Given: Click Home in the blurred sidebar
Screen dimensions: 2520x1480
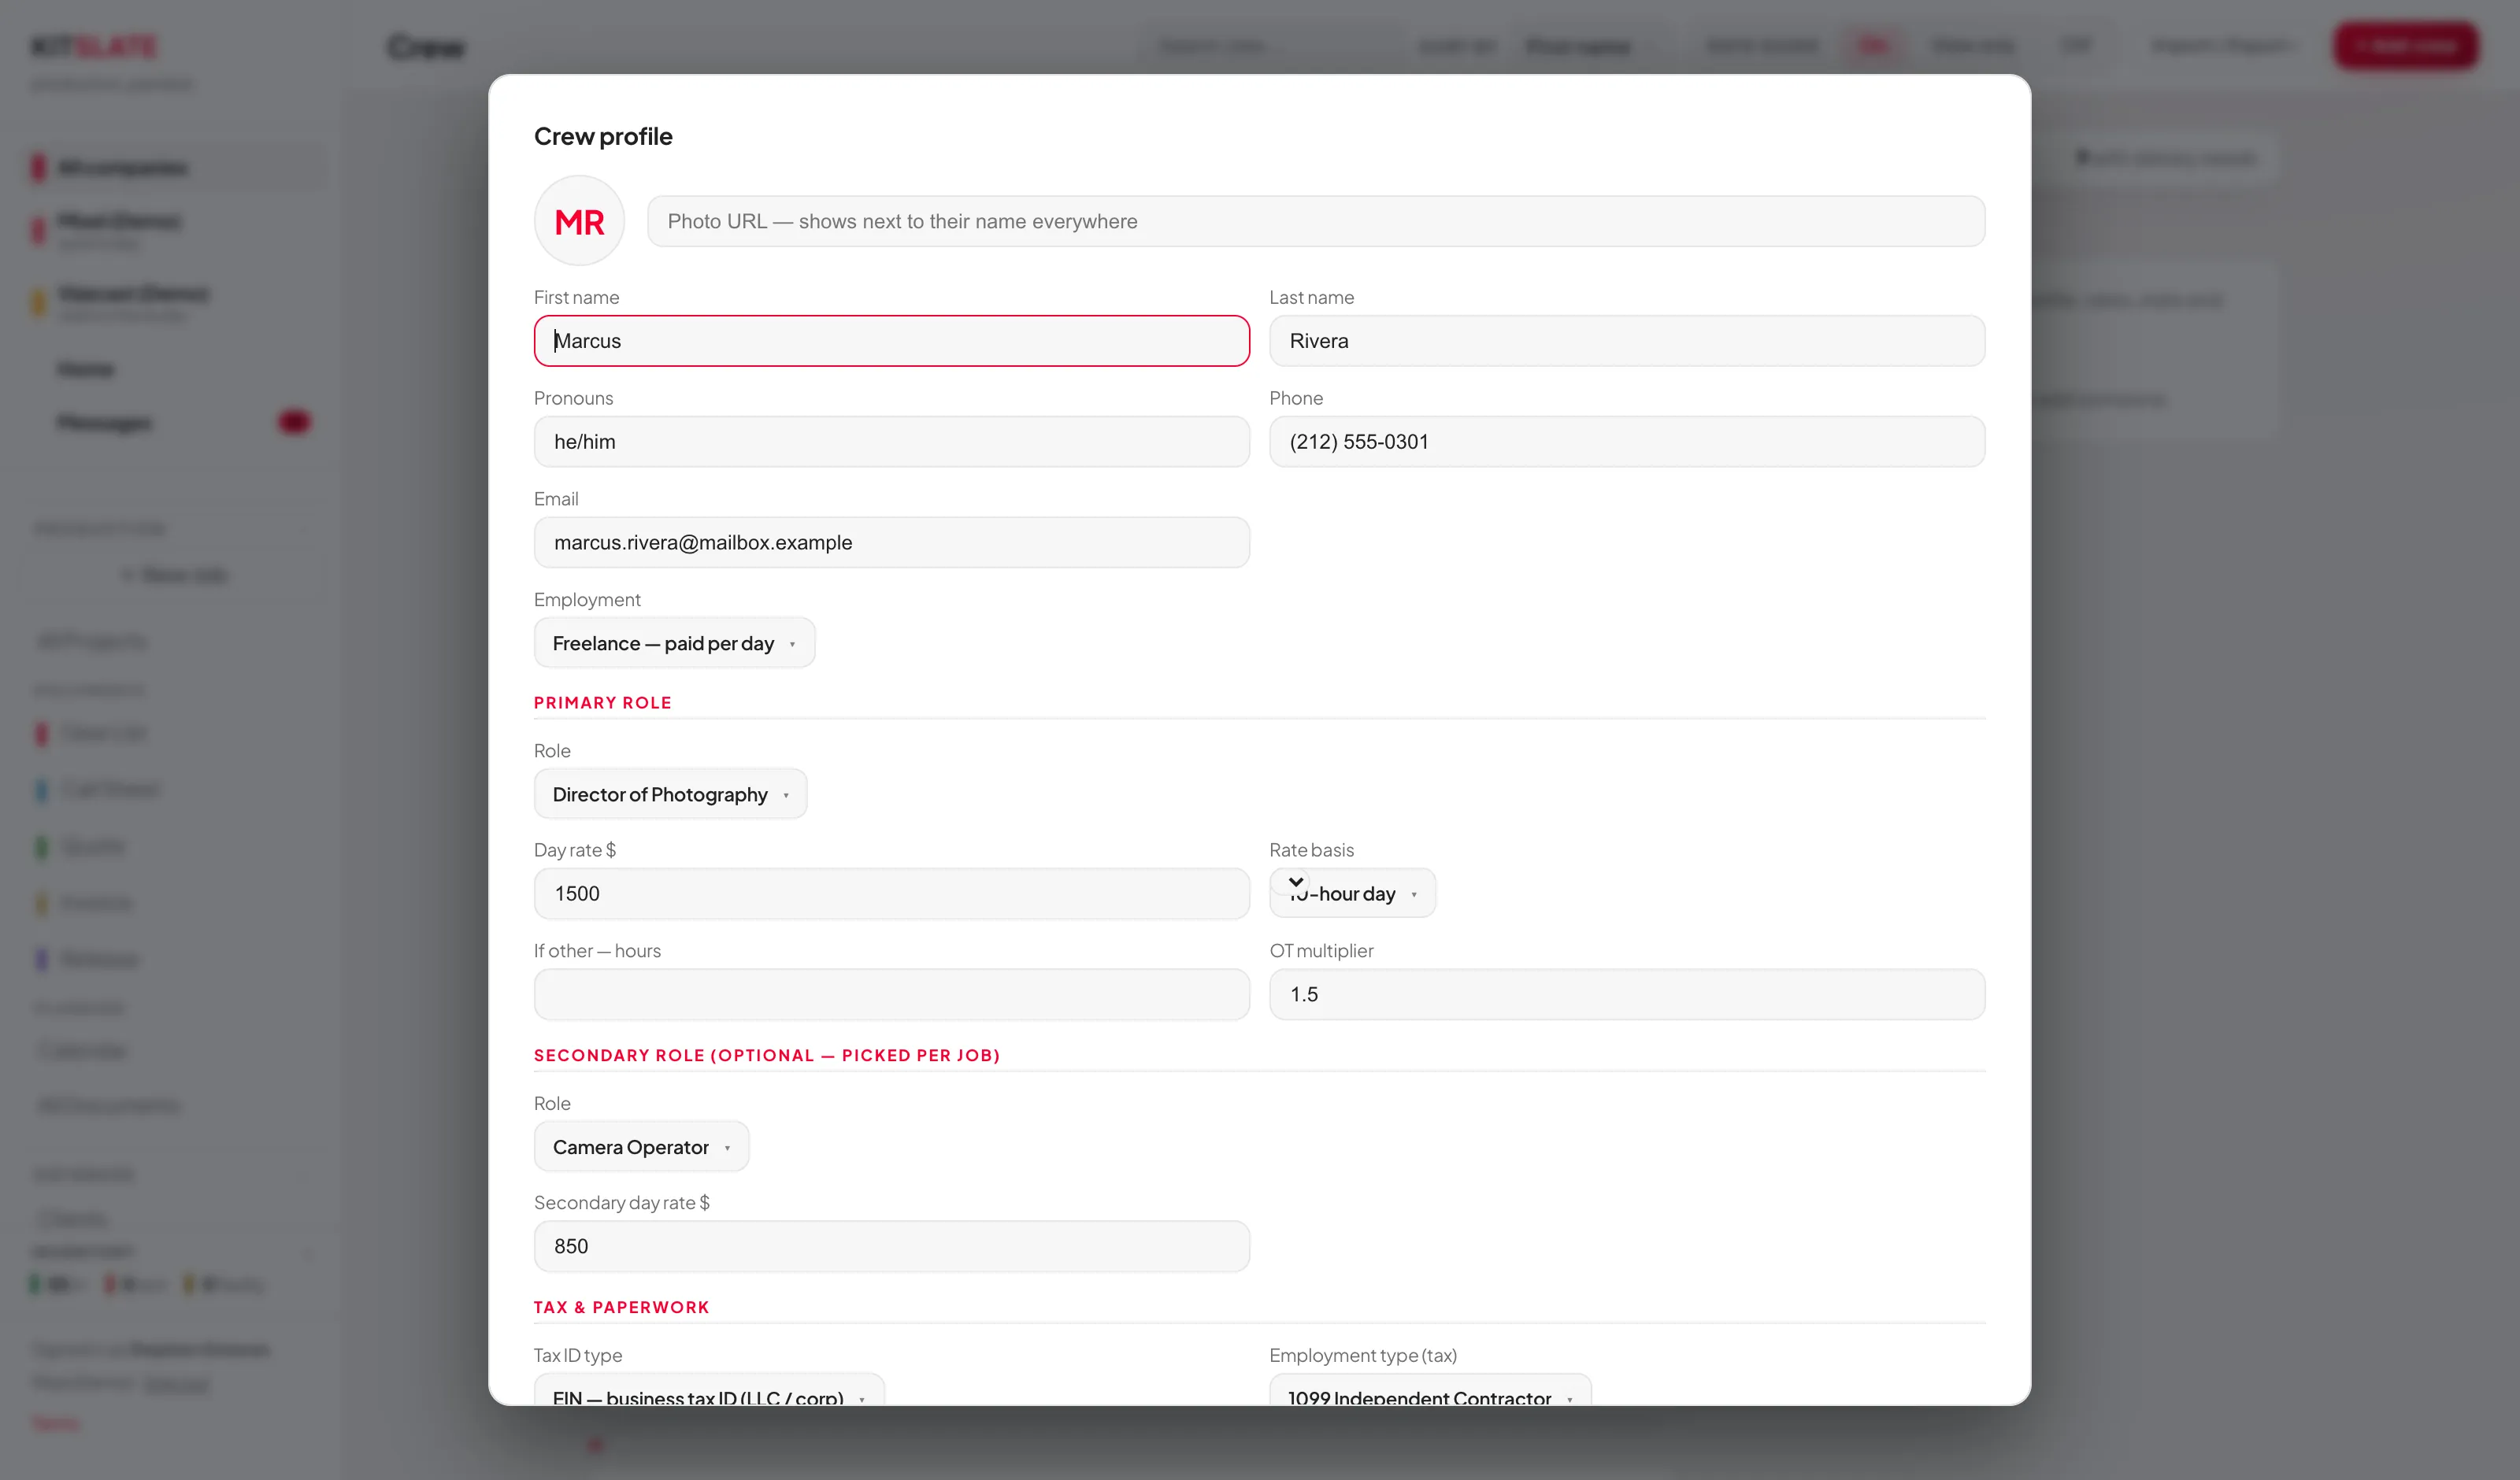Looking at the screenshot, I should coord(86,370).
